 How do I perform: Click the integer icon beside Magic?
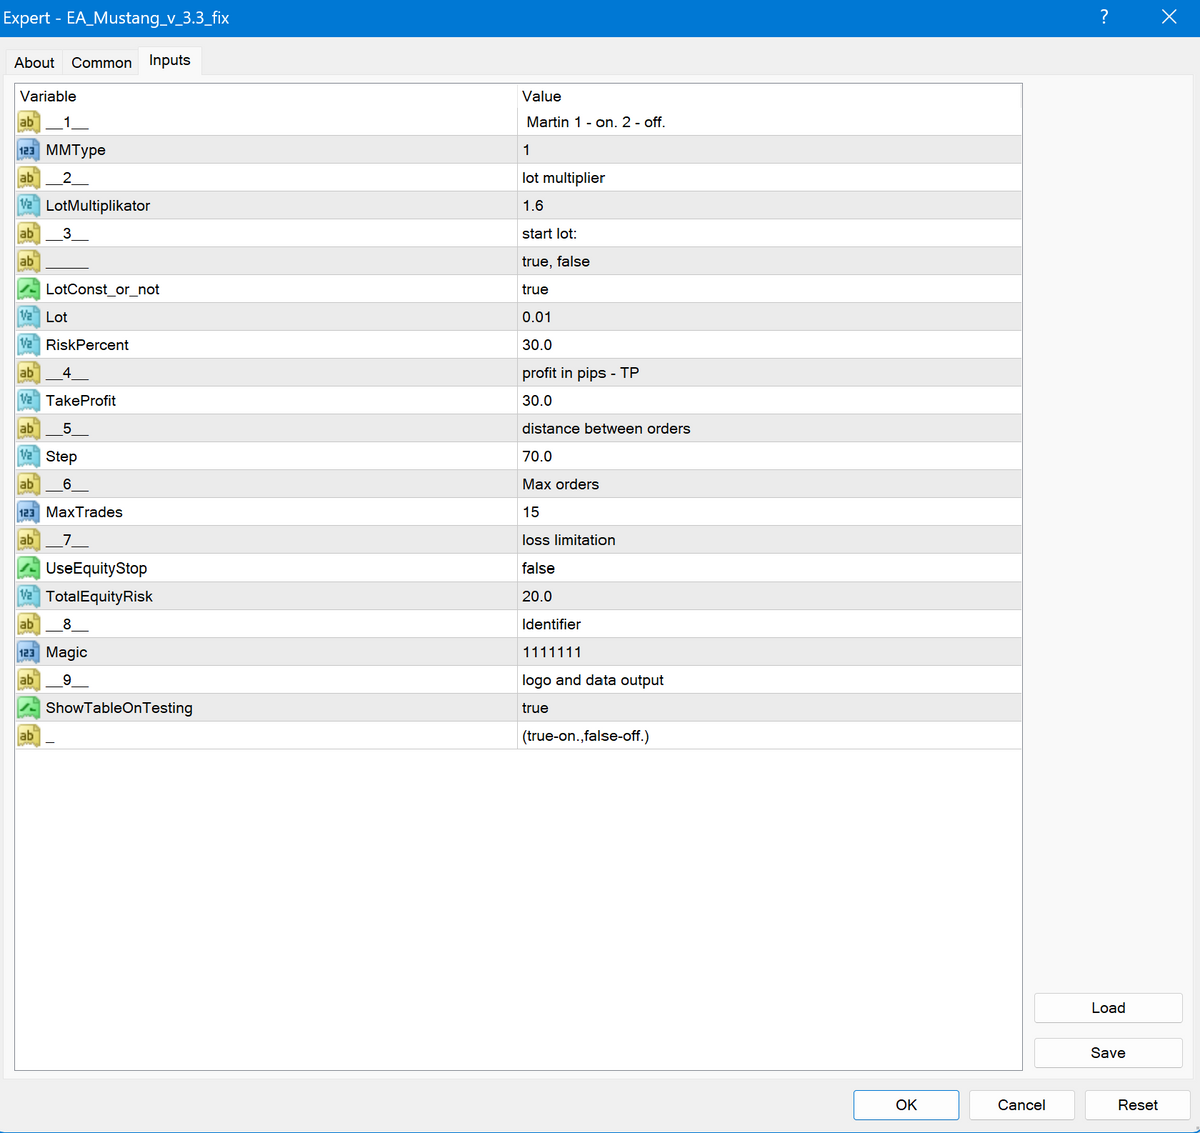click(28, 652)
